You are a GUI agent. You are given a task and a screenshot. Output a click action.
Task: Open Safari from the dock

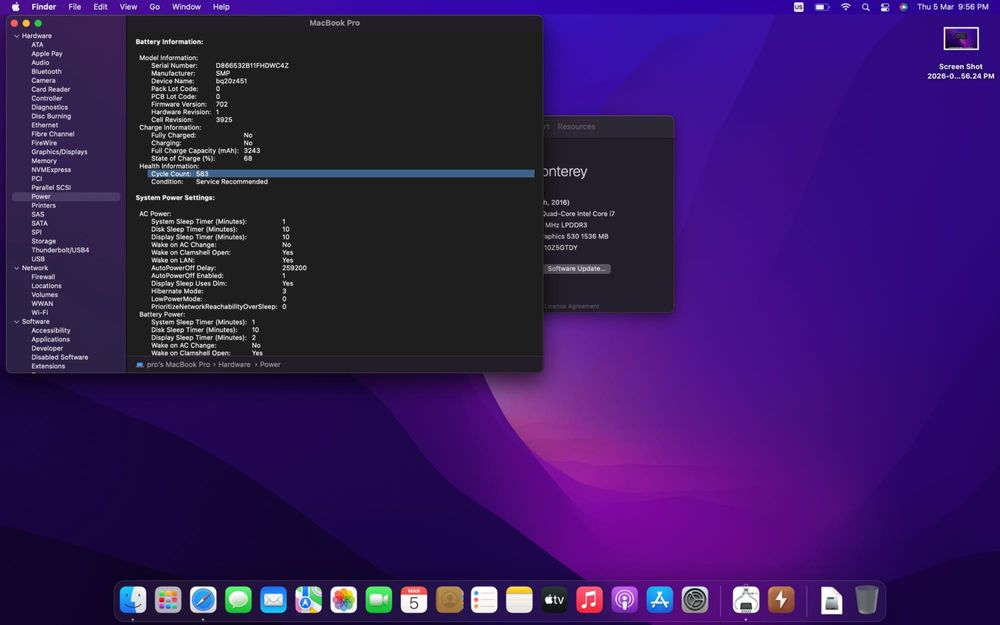[x=203, y=599]
